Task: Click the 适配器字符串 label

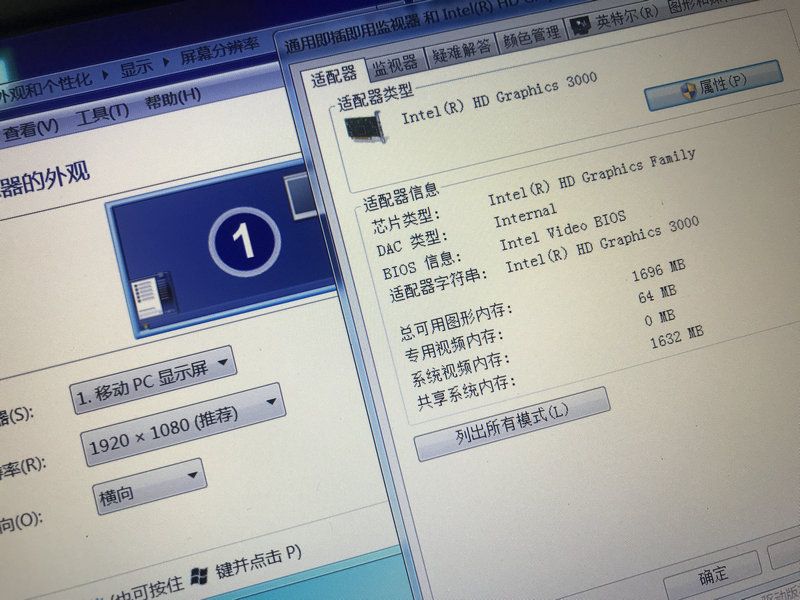Action: pyautogui.click(x=438, y=285)
